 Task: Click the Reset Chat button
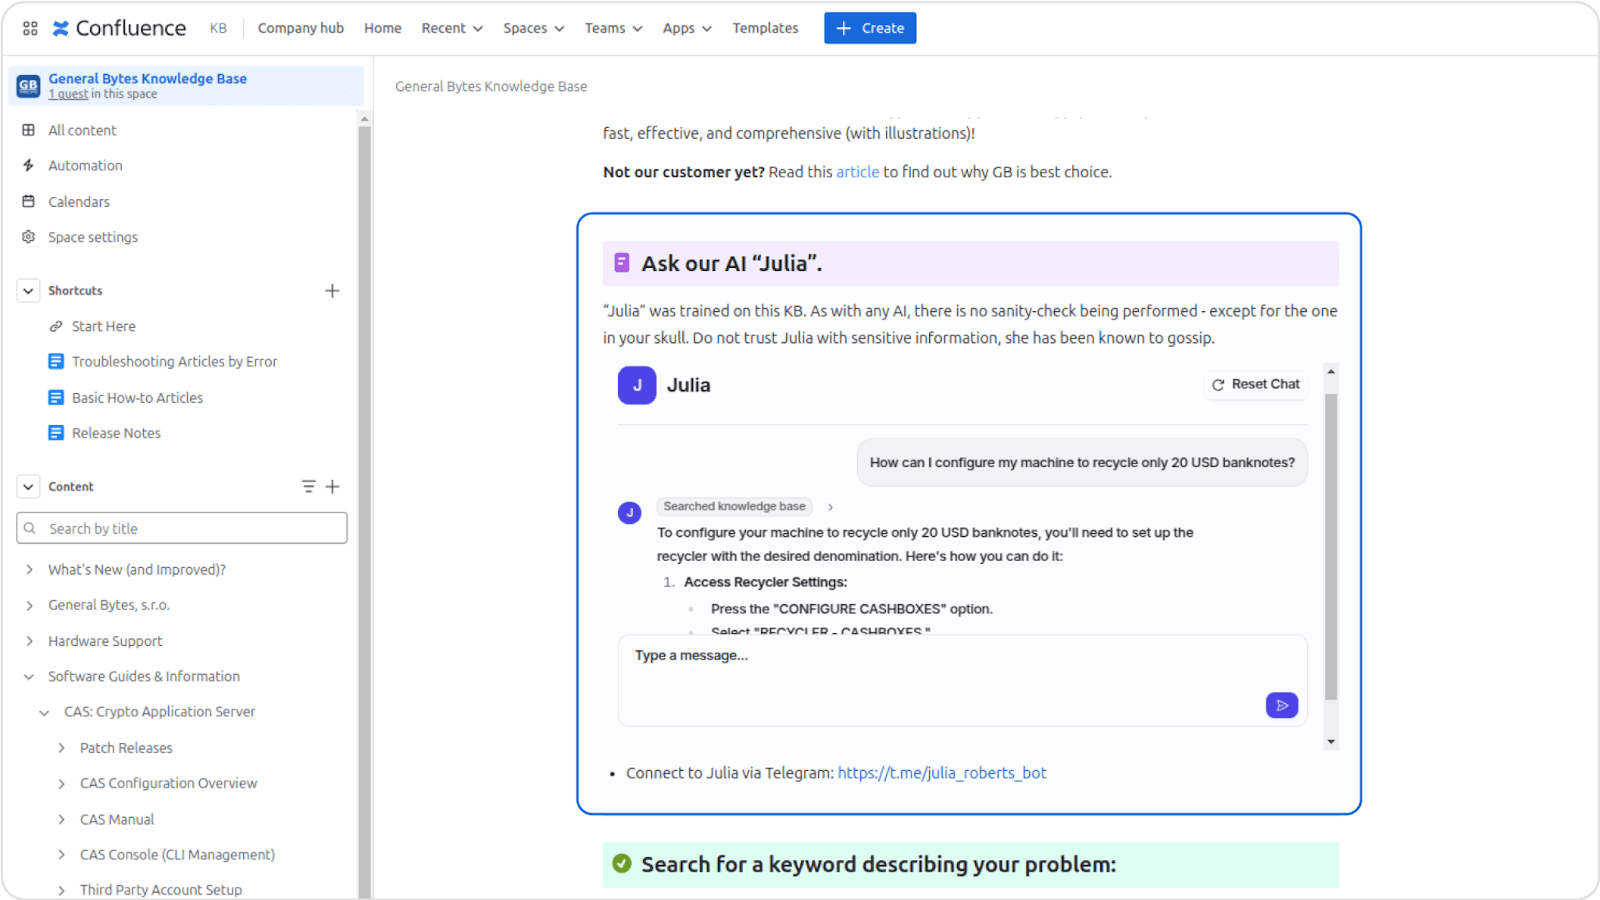click(1256, 385)
